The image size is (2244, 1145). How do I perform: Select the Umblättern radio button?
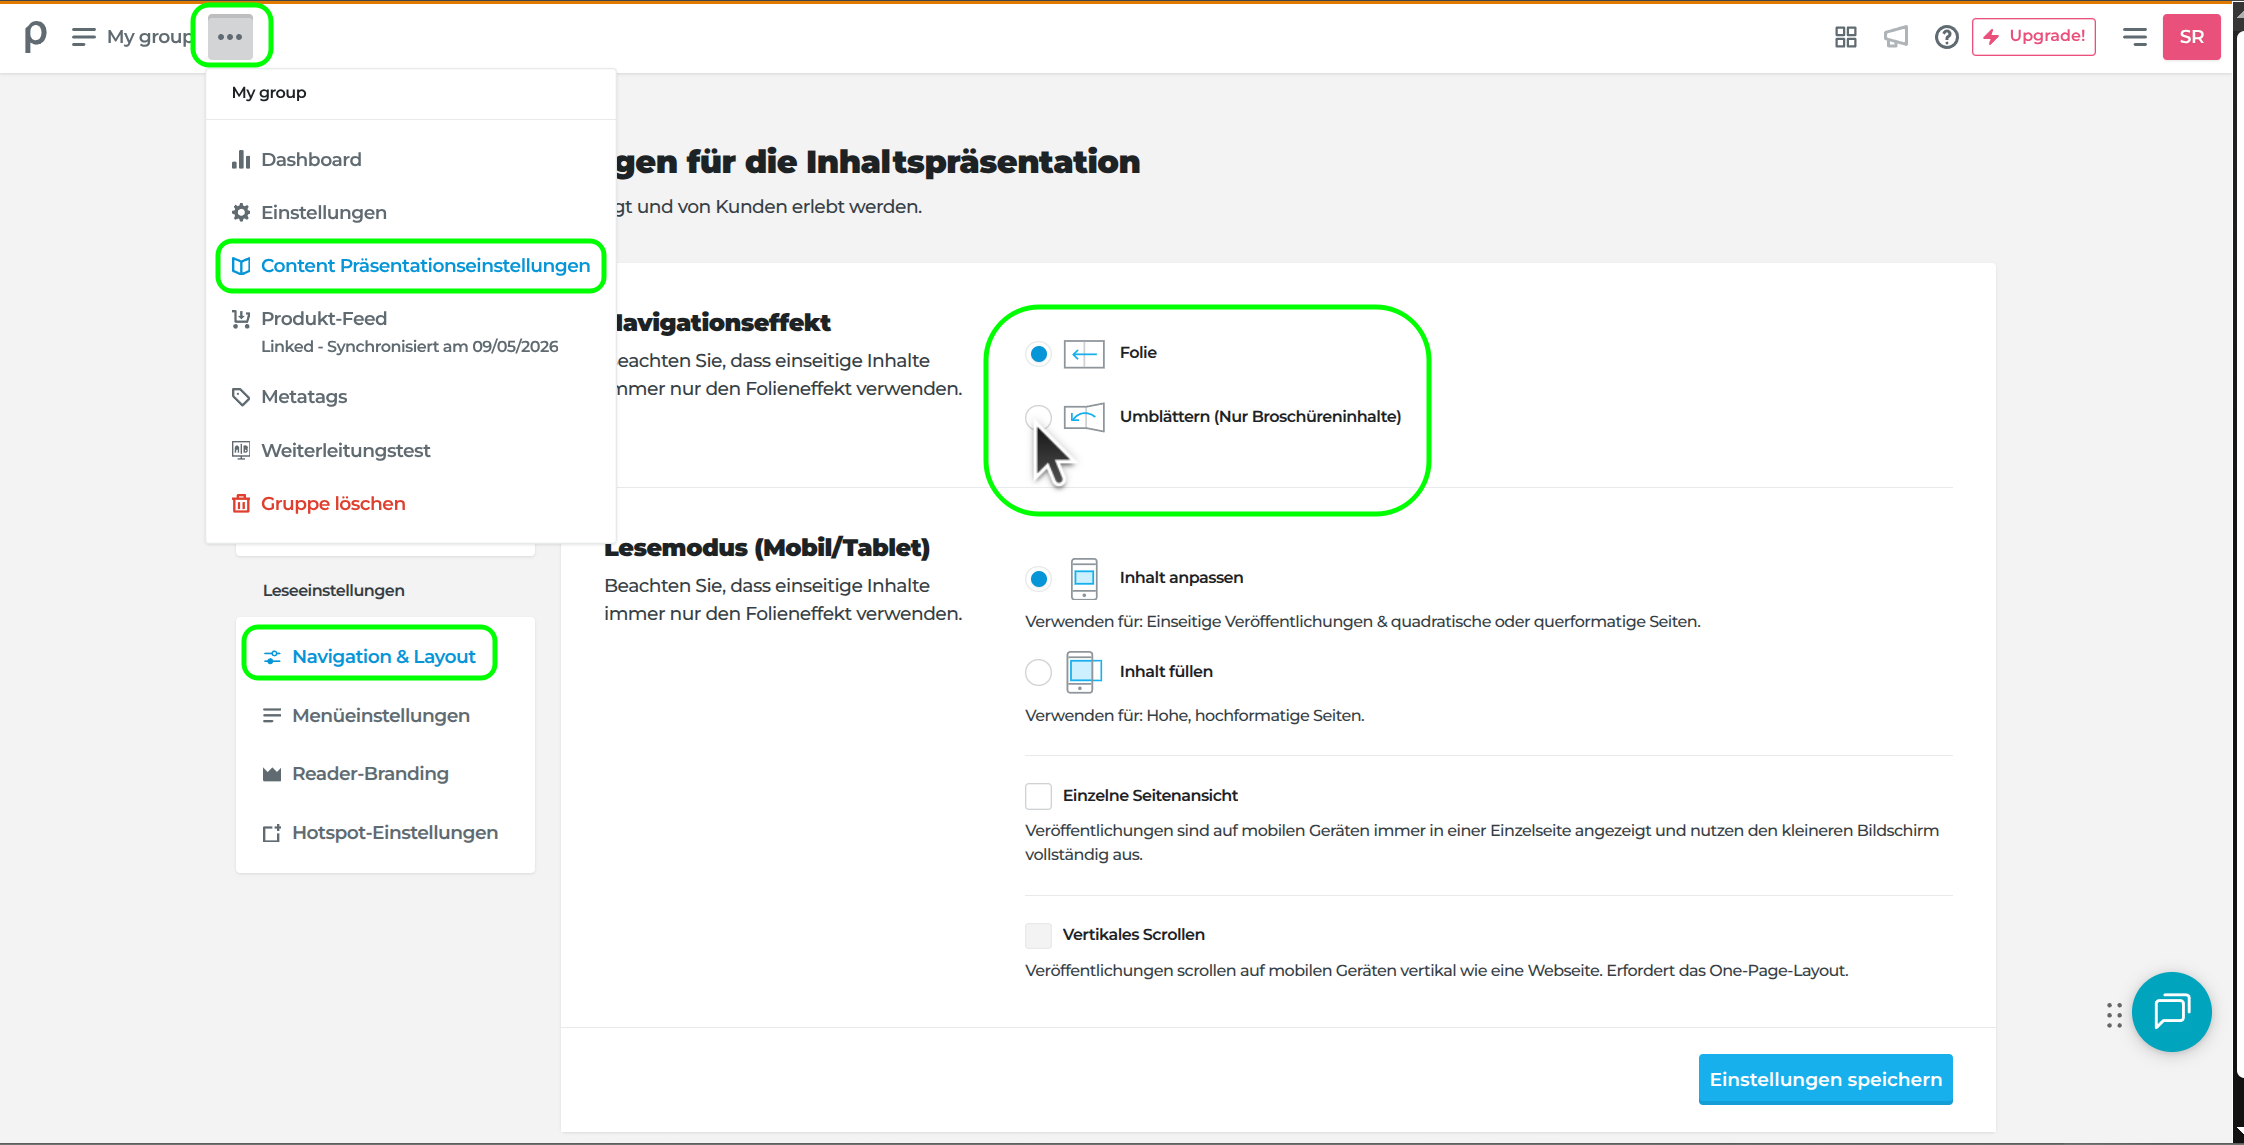pyautogui.click(x=1038, y=417)
